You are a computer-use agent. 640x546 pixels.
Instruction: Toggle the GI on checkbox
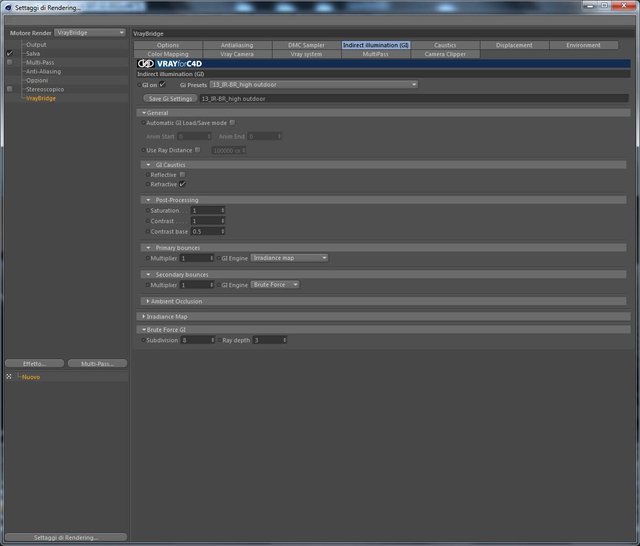tap(163, 84)
